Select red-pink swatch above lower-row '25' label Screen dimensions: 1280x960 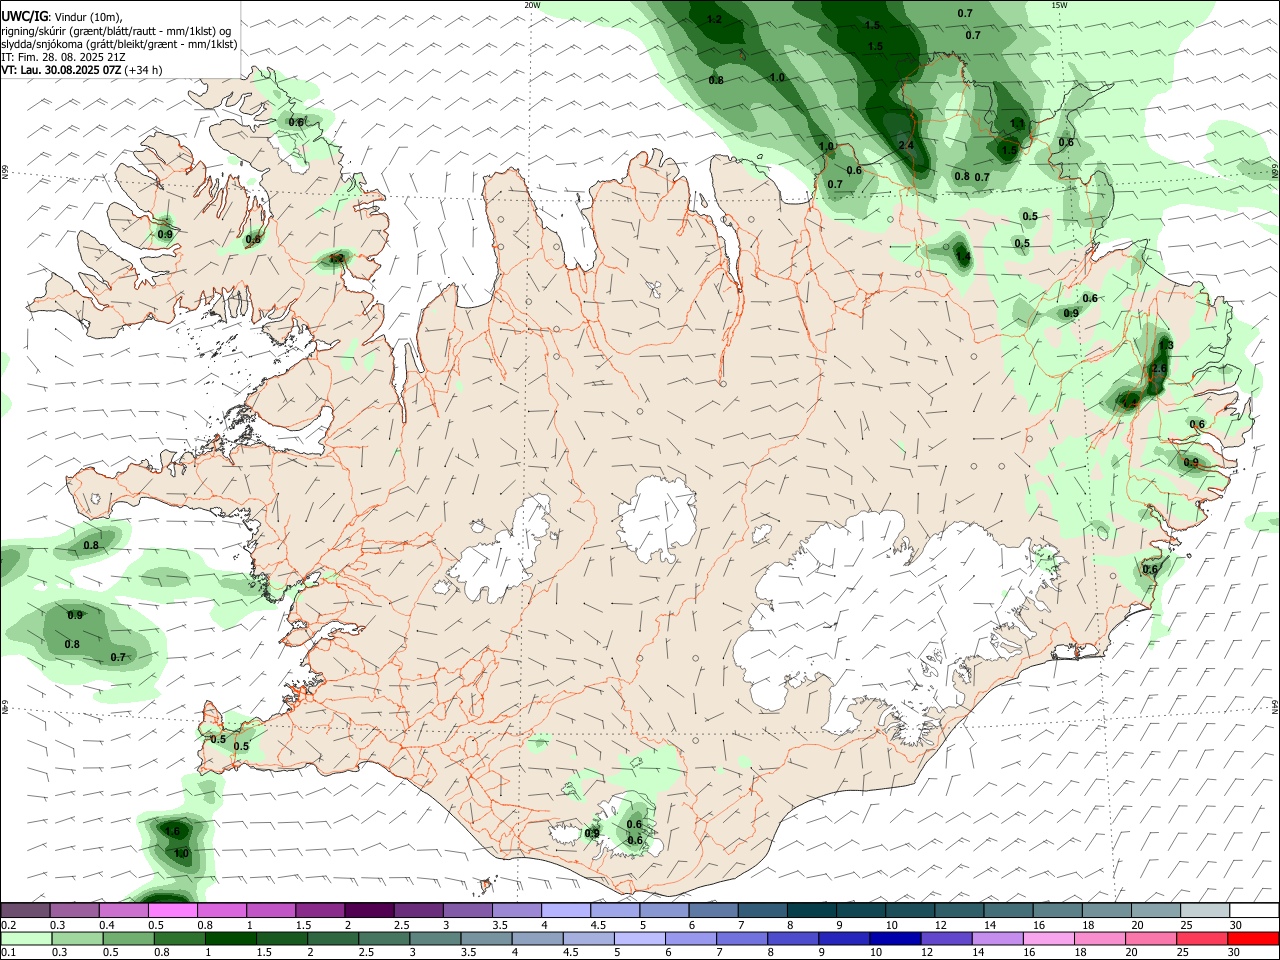(x=1202, y=939)
